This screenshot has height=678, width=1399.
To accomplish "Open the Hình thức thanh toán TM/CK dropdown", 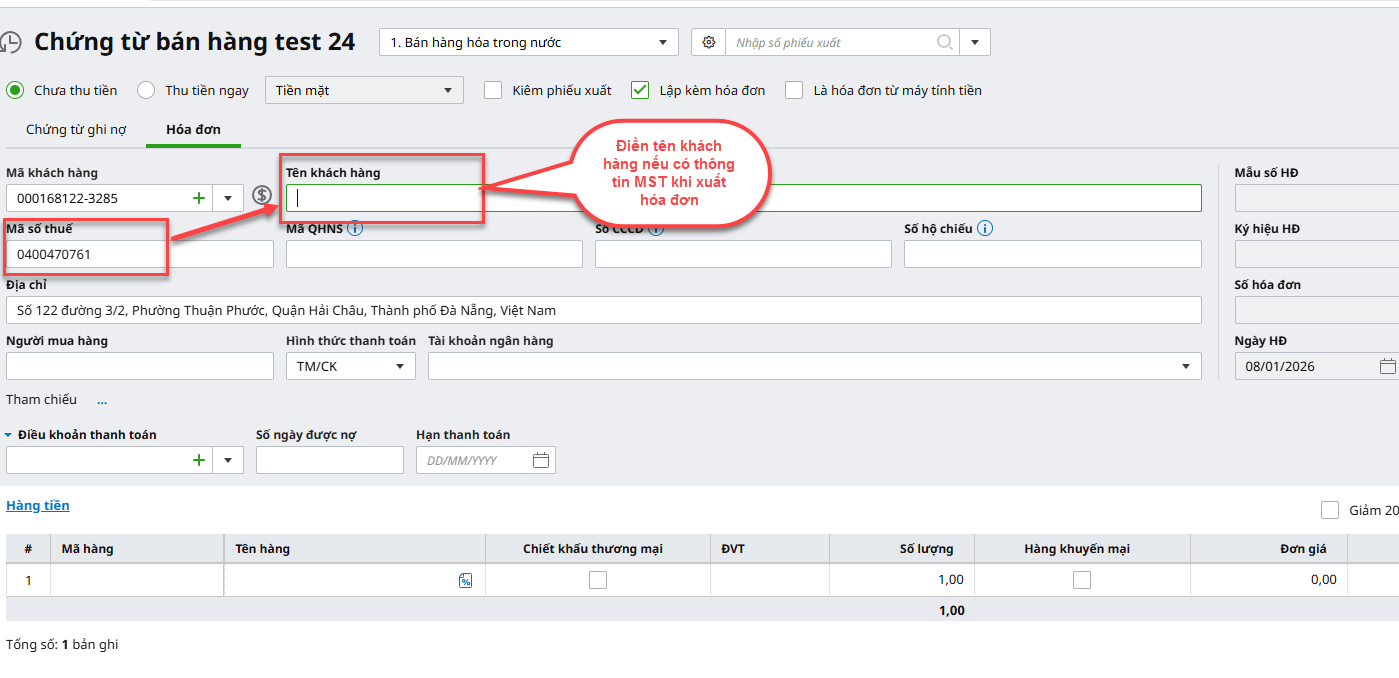I will pos(350,366).
